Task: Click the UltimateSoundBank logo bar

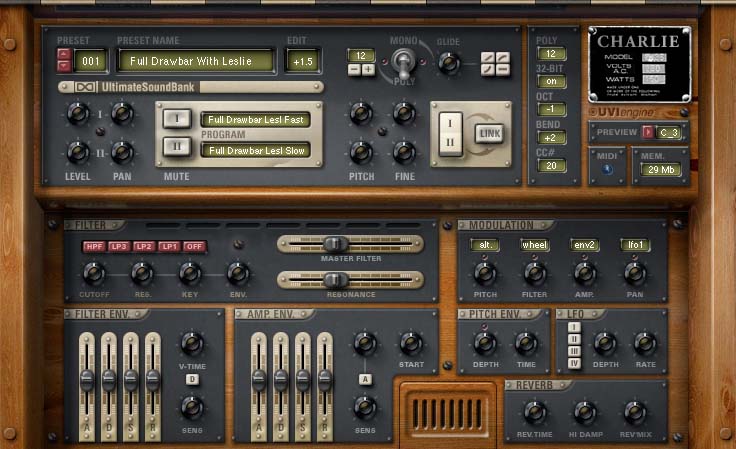Action: [191, 87]
